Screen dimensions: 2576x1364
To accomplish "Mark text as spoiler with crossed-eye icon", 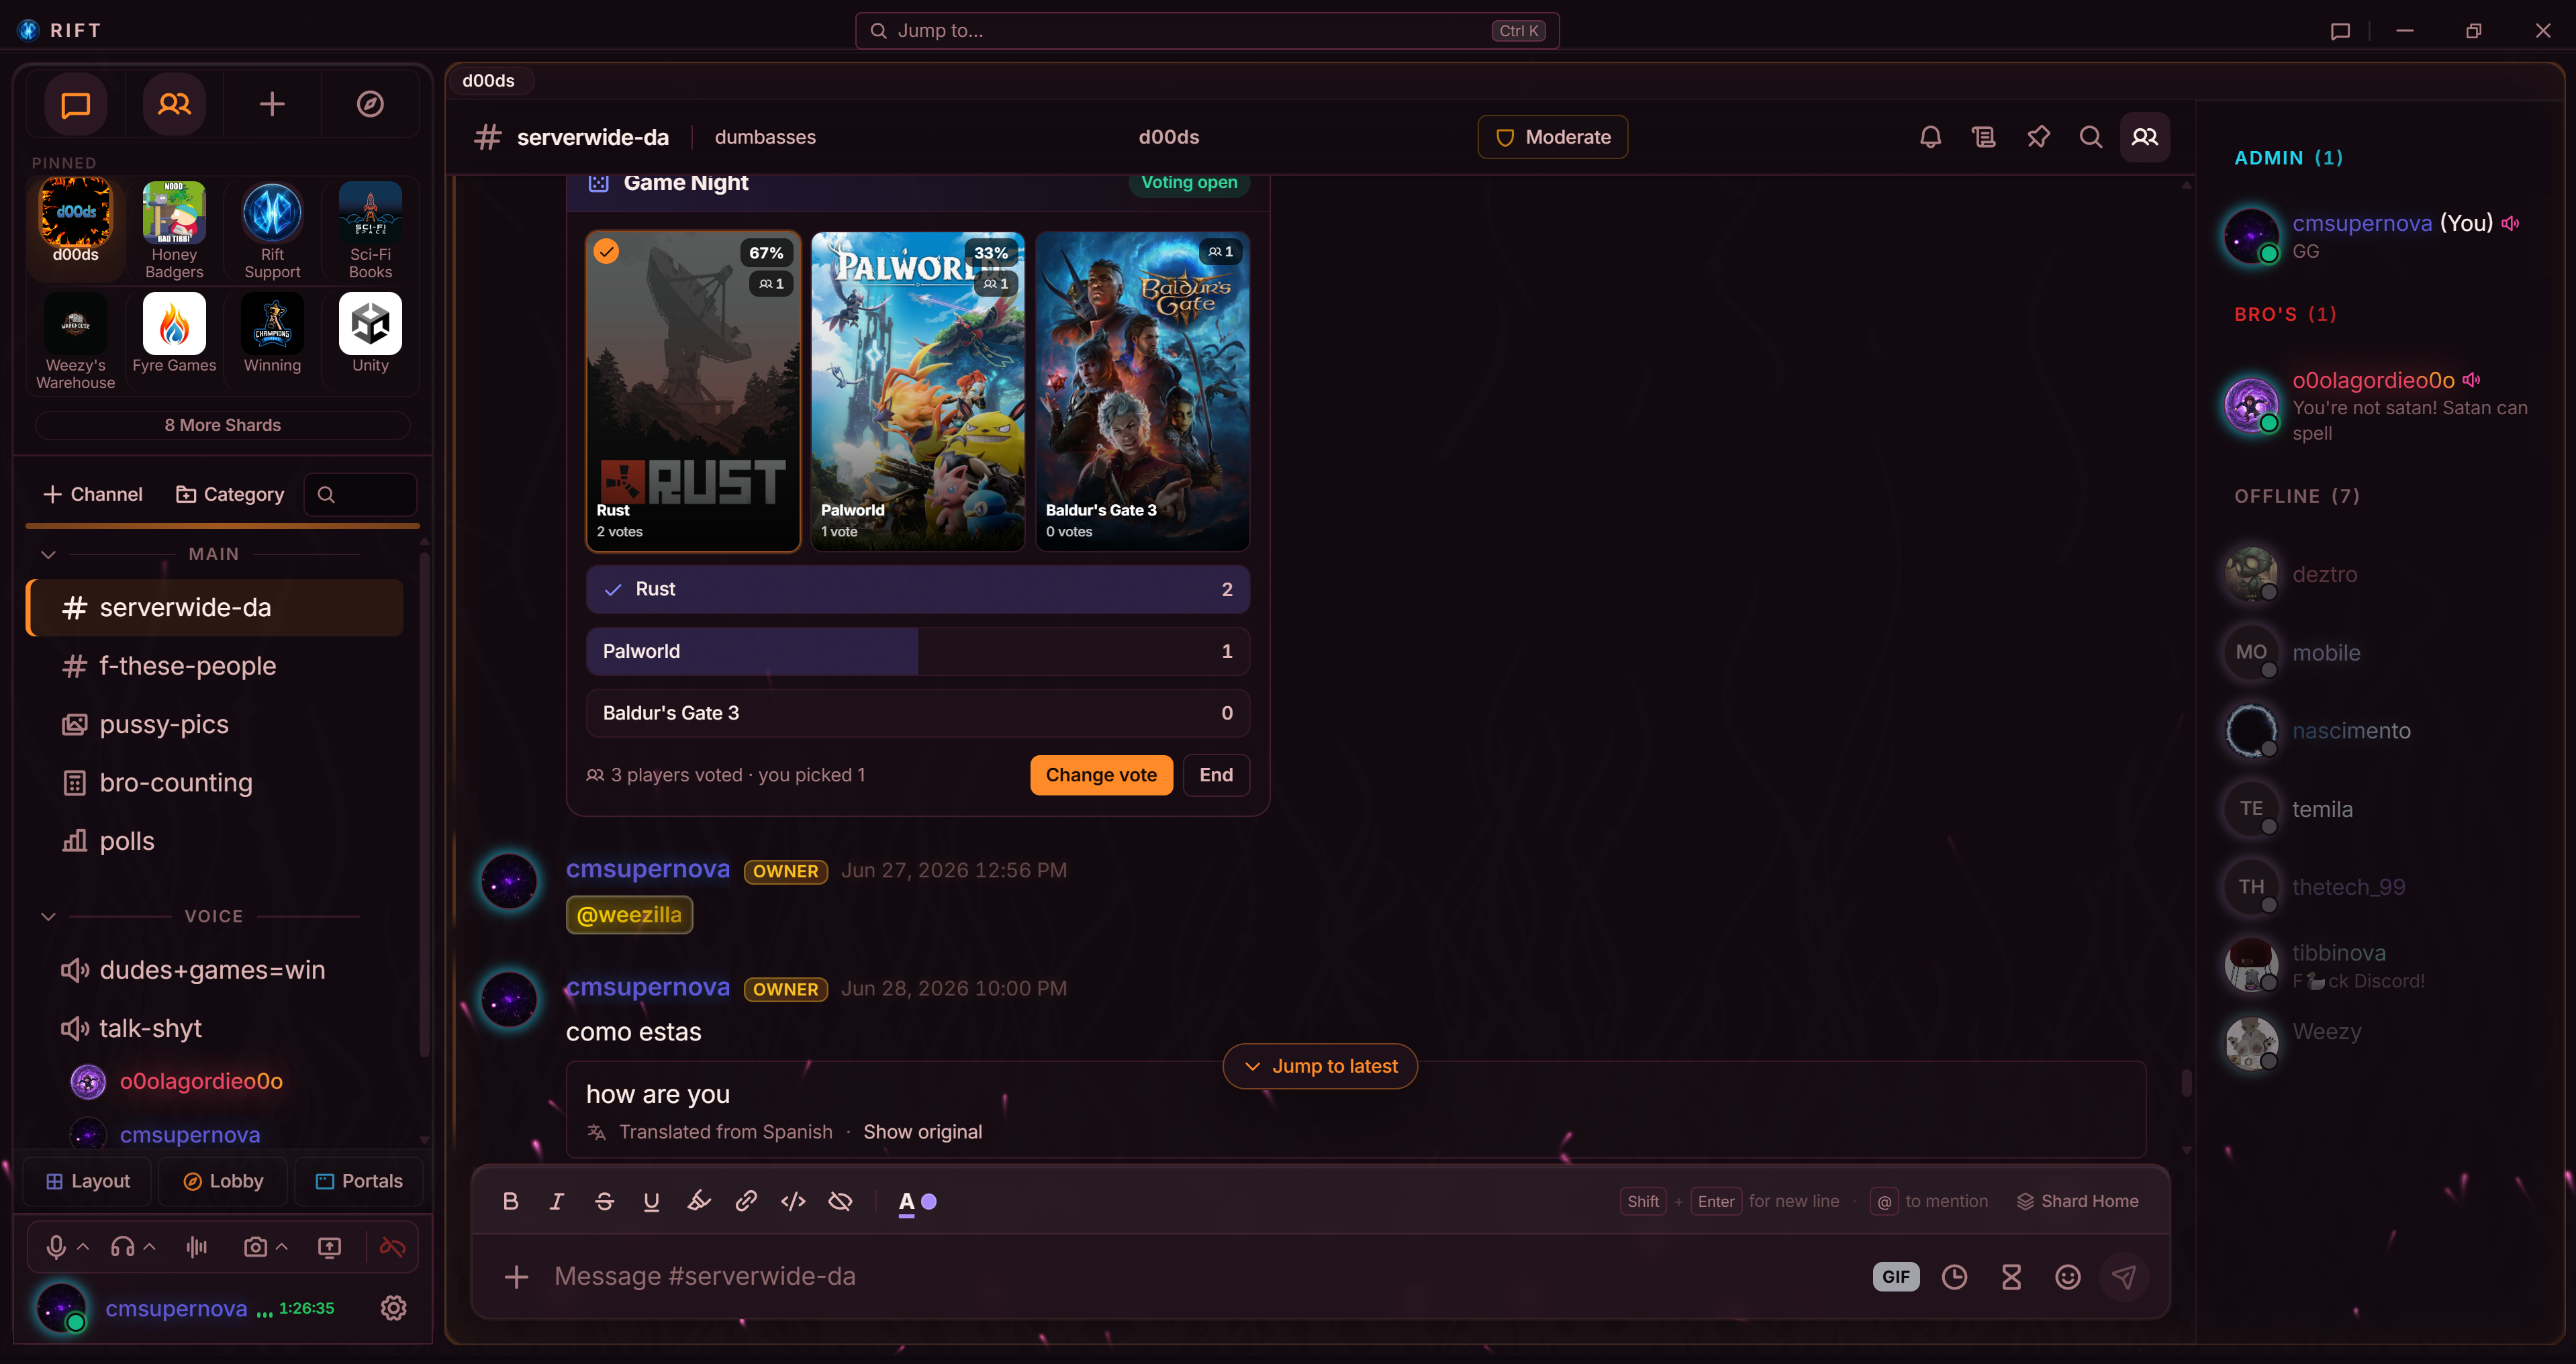I will [x=841, y=1201].
